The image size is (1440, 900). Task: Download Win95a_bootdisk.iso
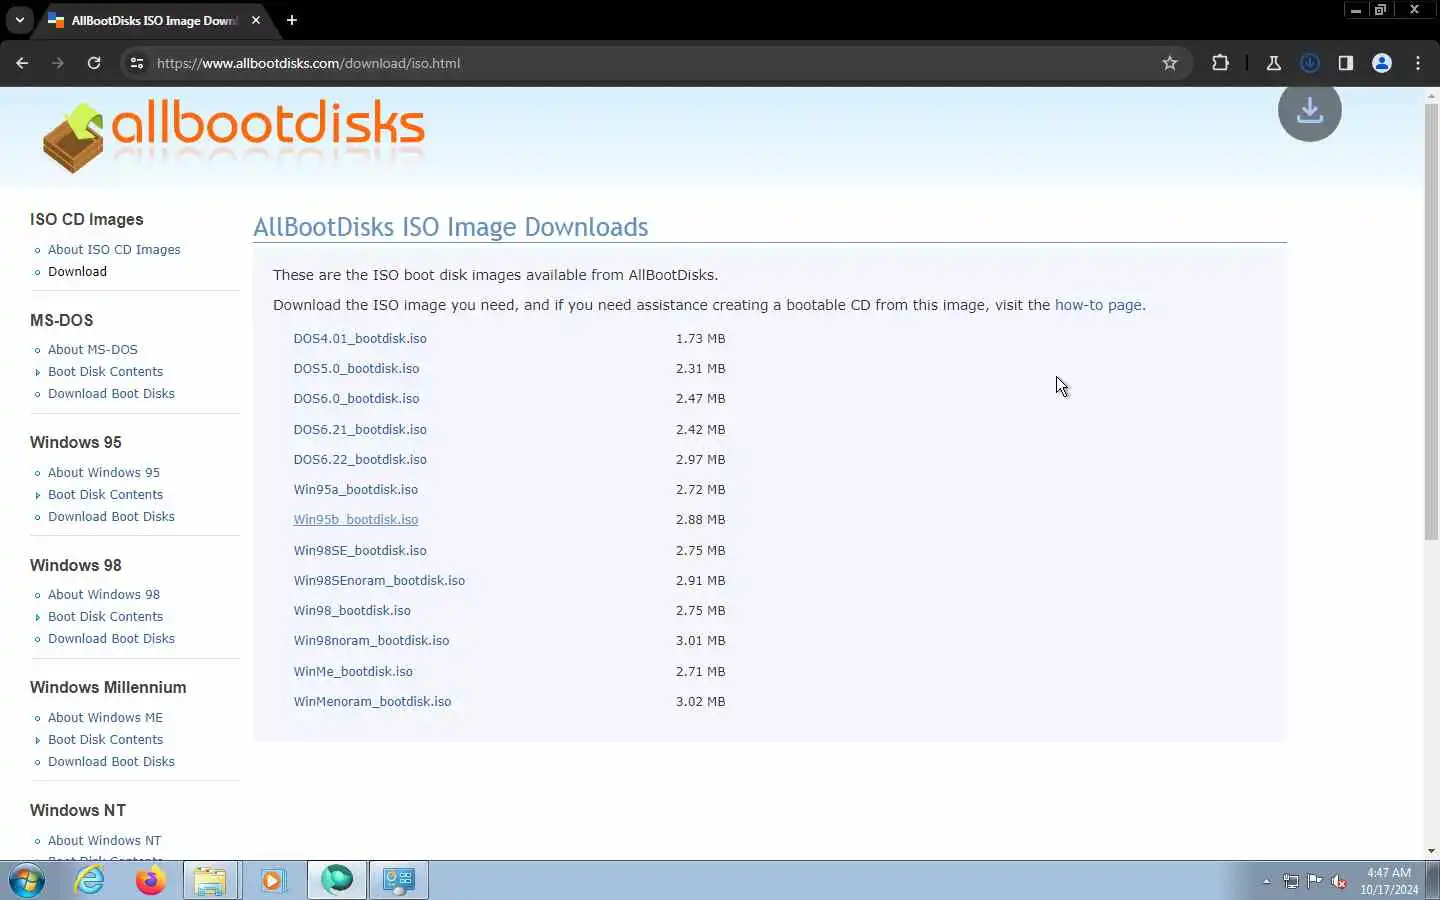(356, 489)
